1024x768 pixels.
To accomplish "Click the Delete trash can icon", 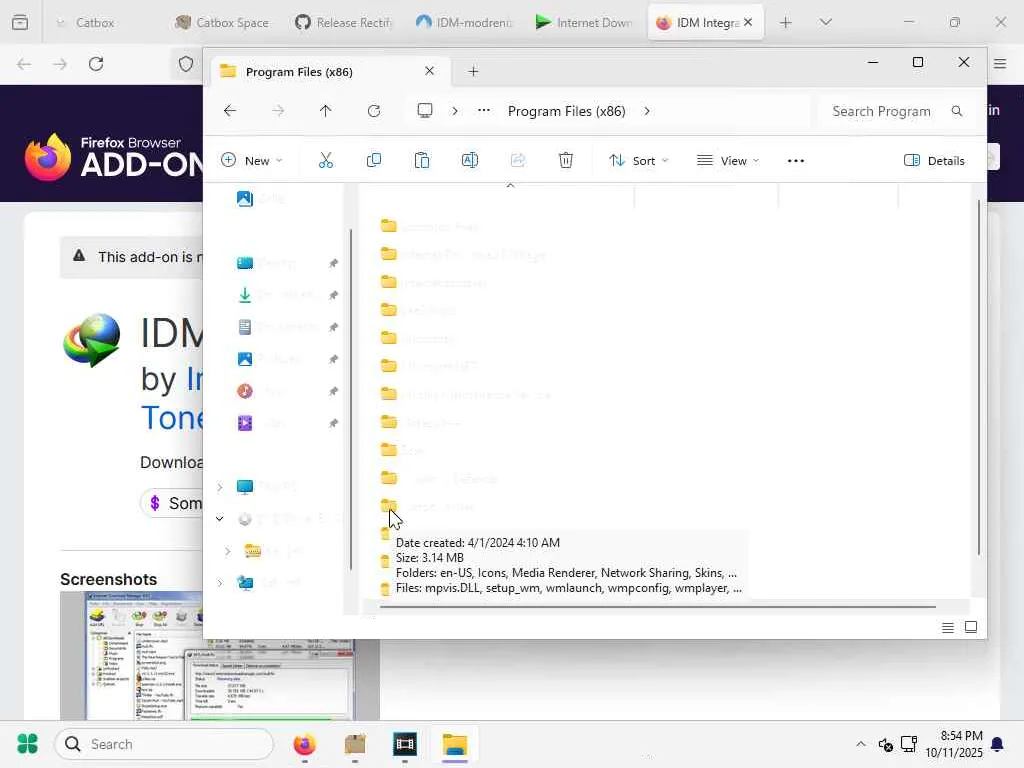I will pos(566,161).
